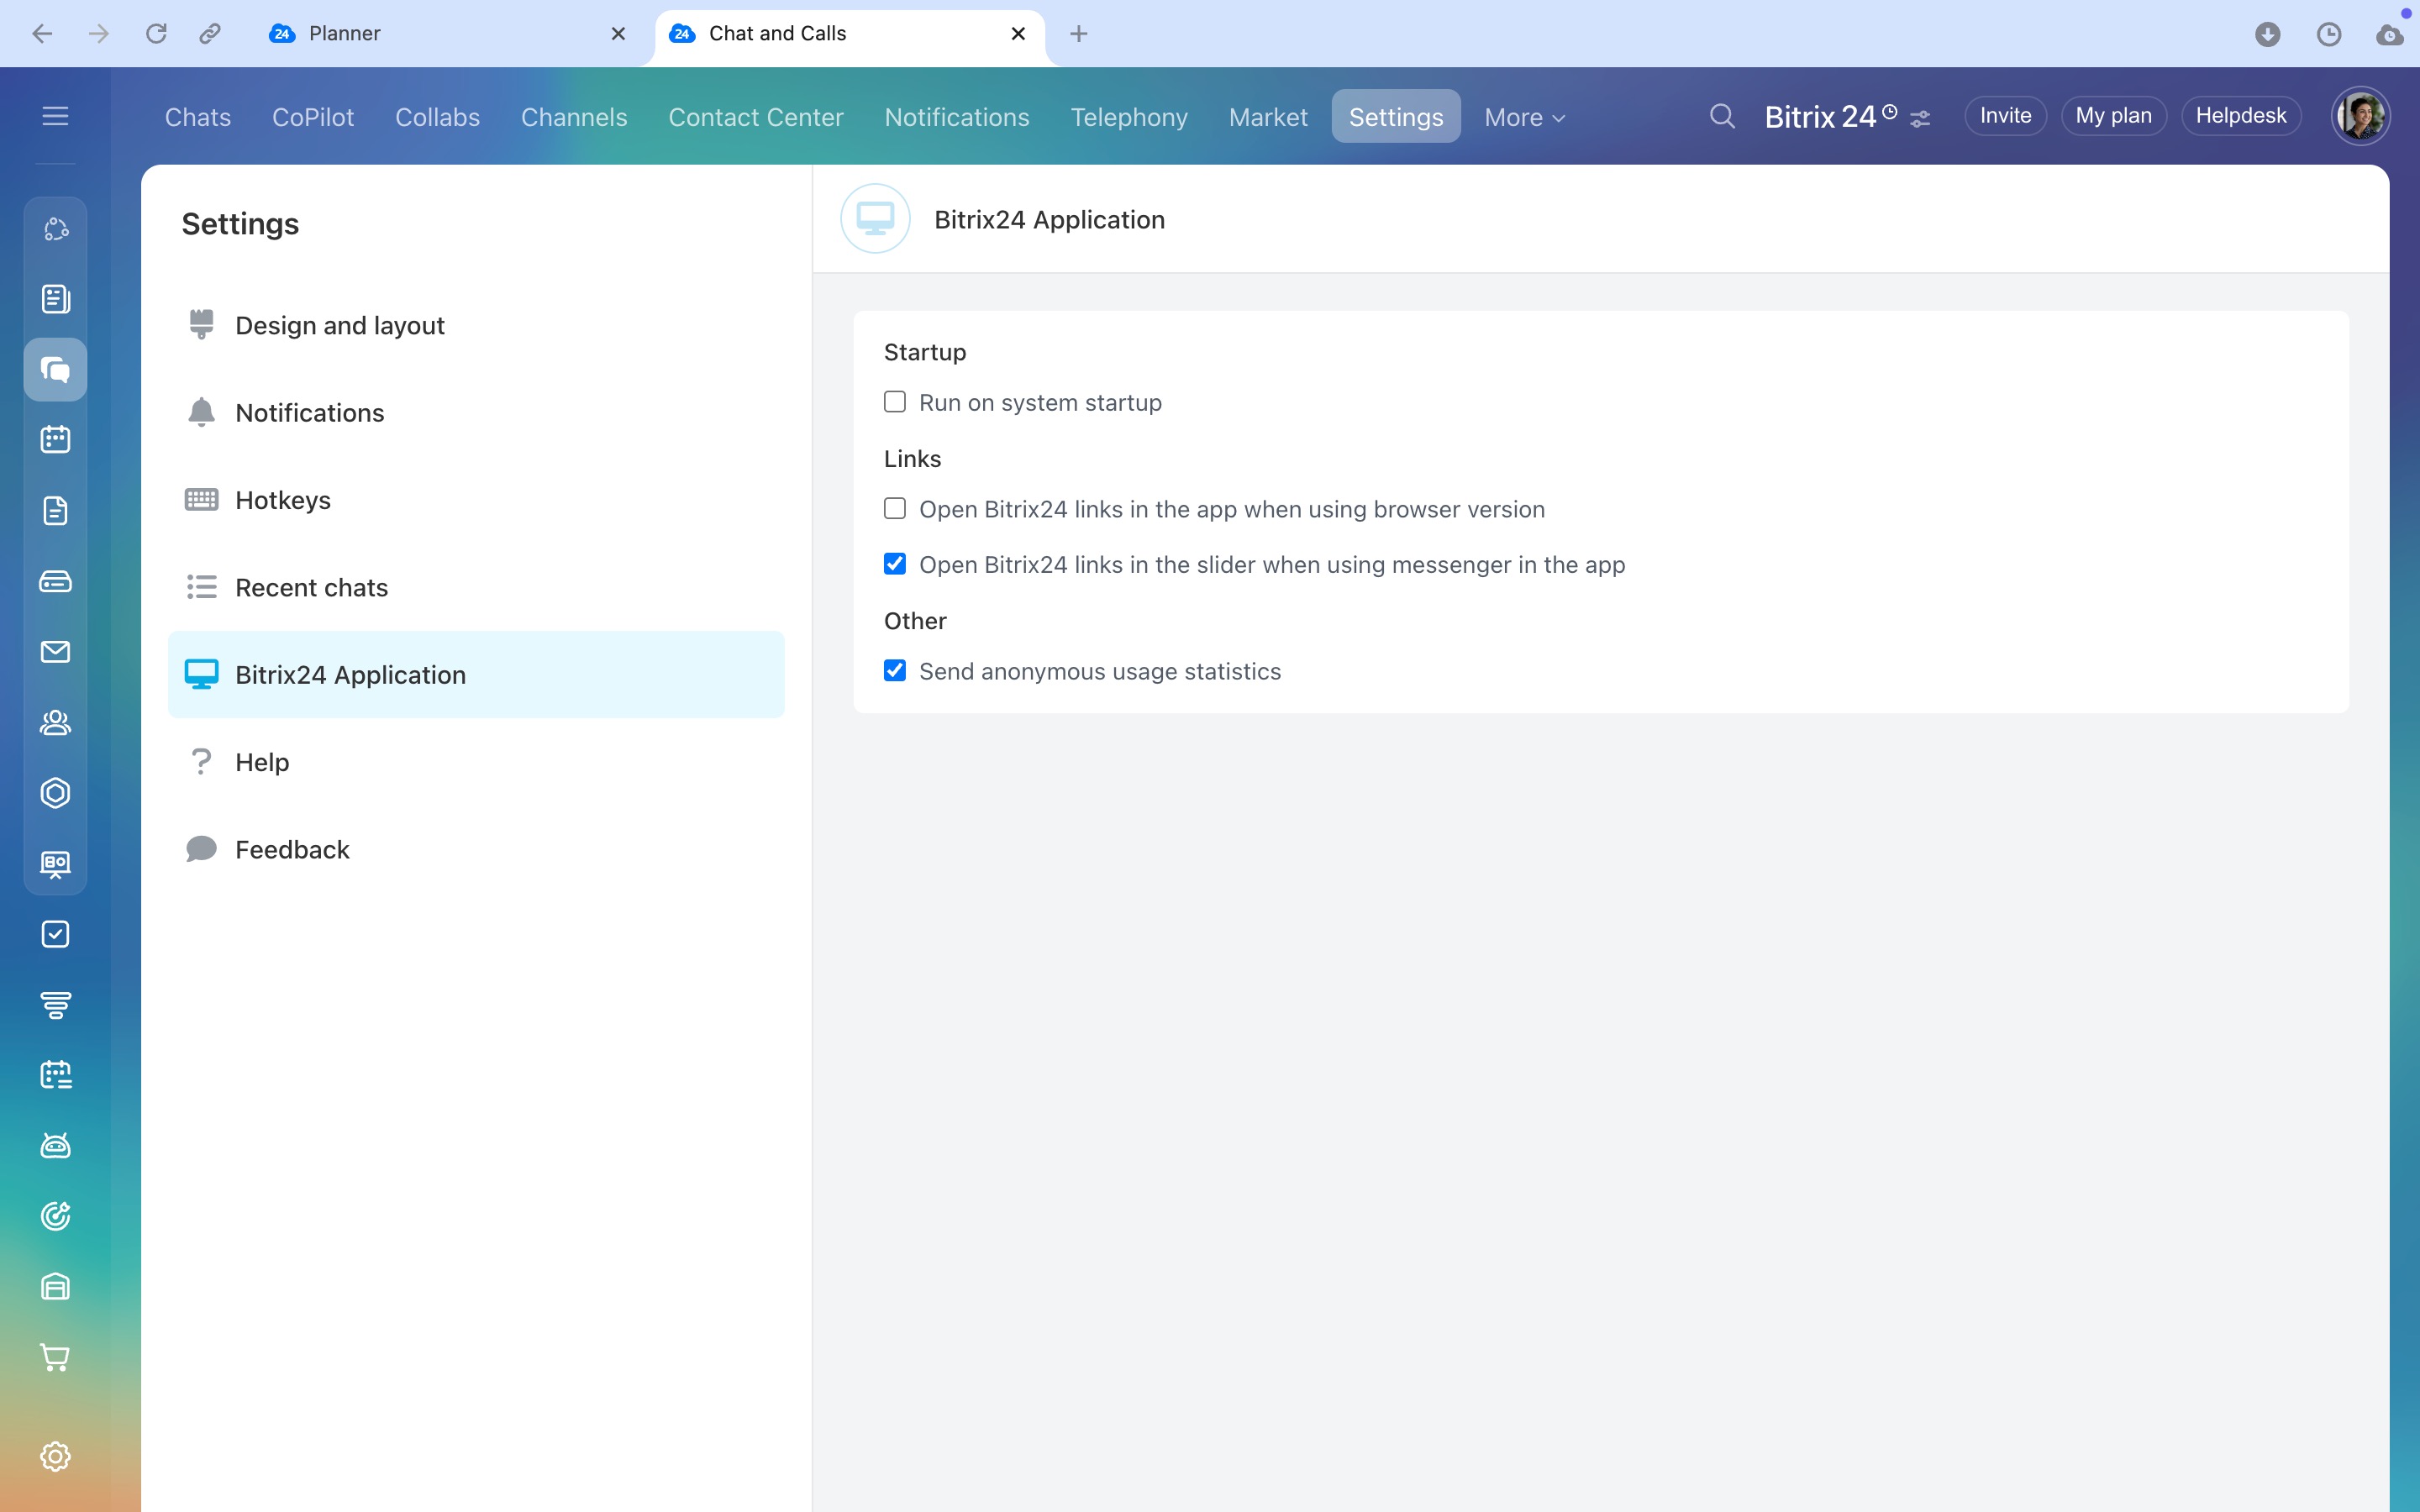
Task: Open the Messenger chat bubbles sidebar icon
Action: [x=55, y=370]
